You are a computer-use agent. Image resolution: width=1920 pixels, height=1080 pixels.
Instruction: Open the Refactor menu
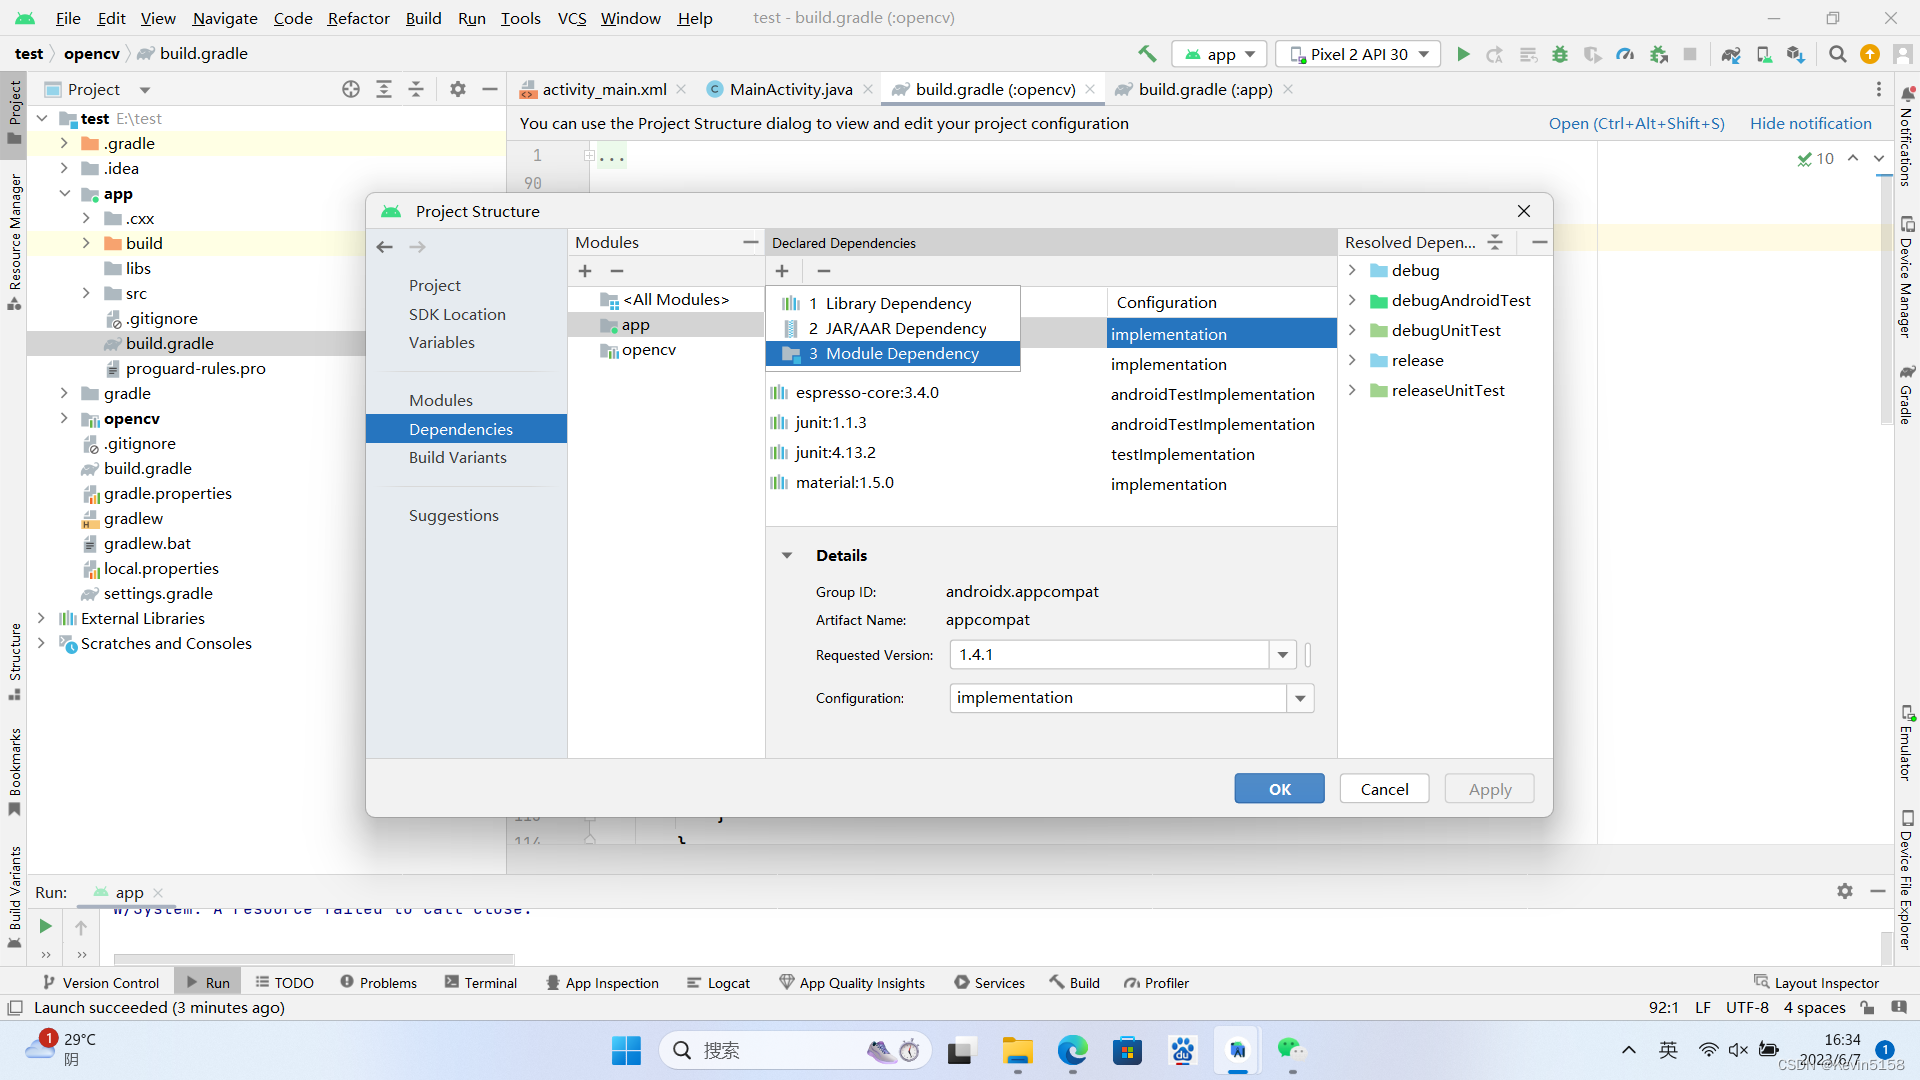pyautogui.click(x=358, y=18)
